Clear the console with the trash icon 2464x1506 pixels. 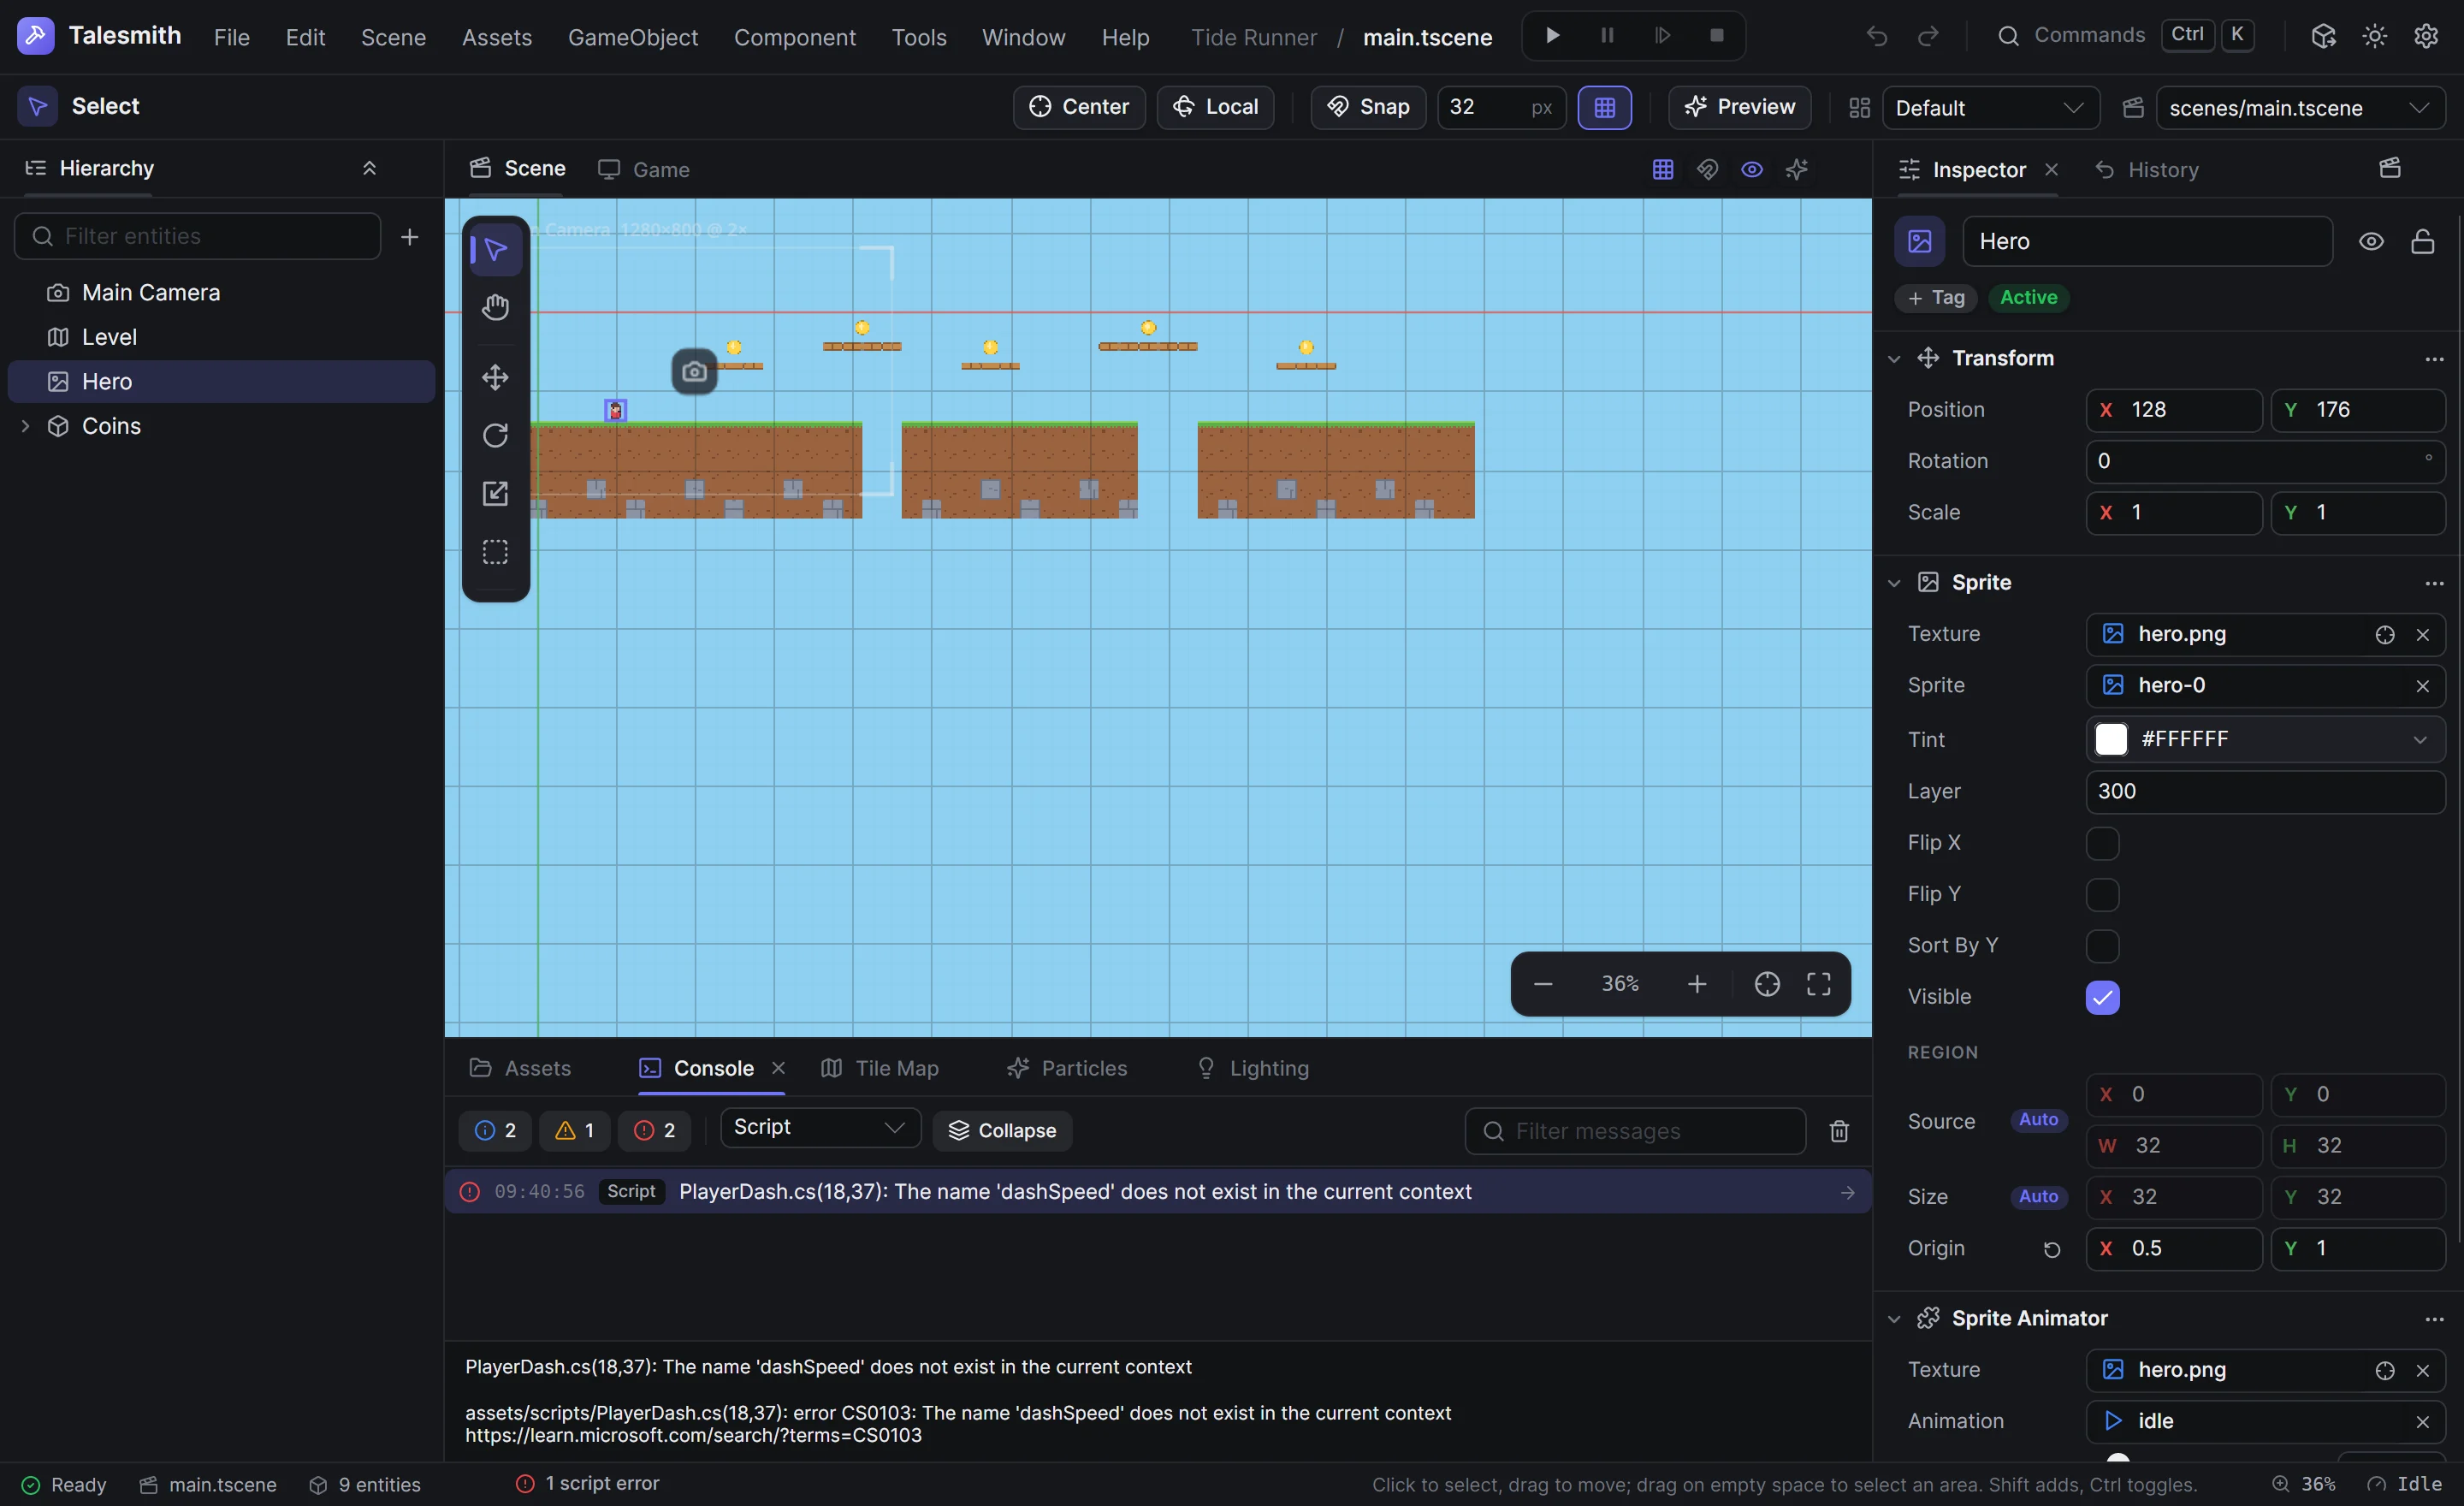(x=1838, y=1131)
